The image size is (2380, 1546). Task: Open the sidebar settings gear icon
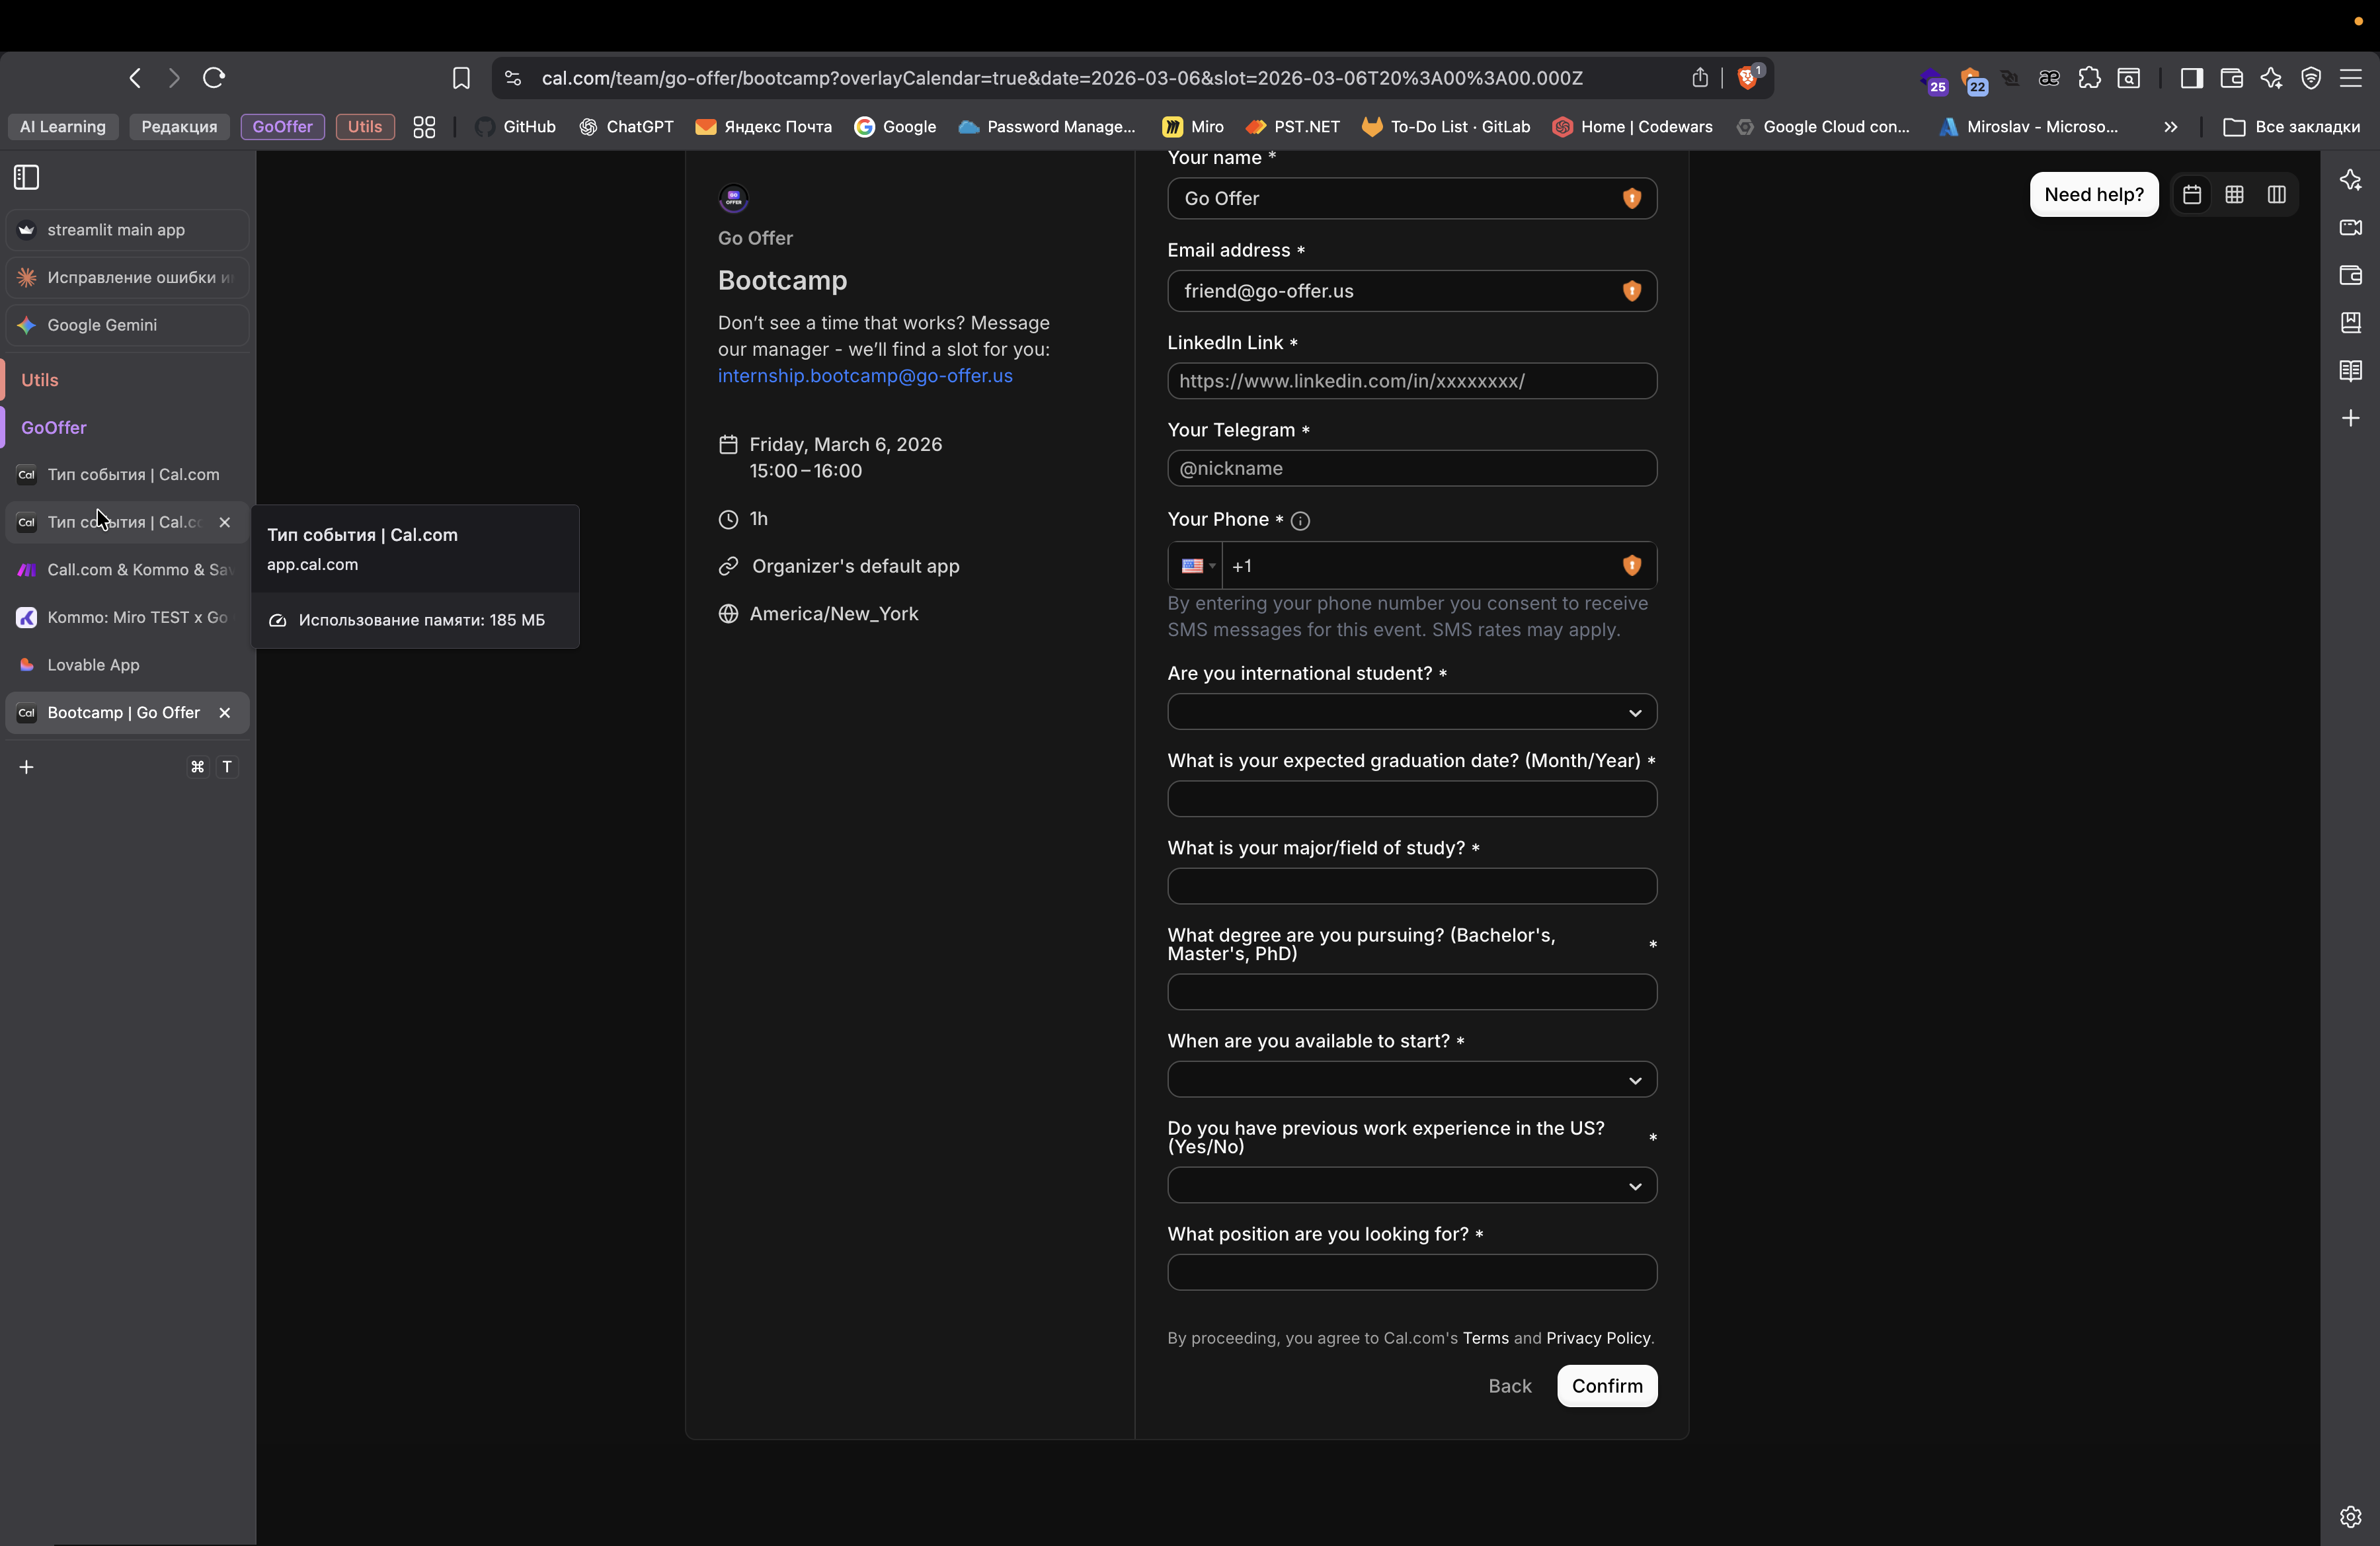(x=2350, y=1516)
